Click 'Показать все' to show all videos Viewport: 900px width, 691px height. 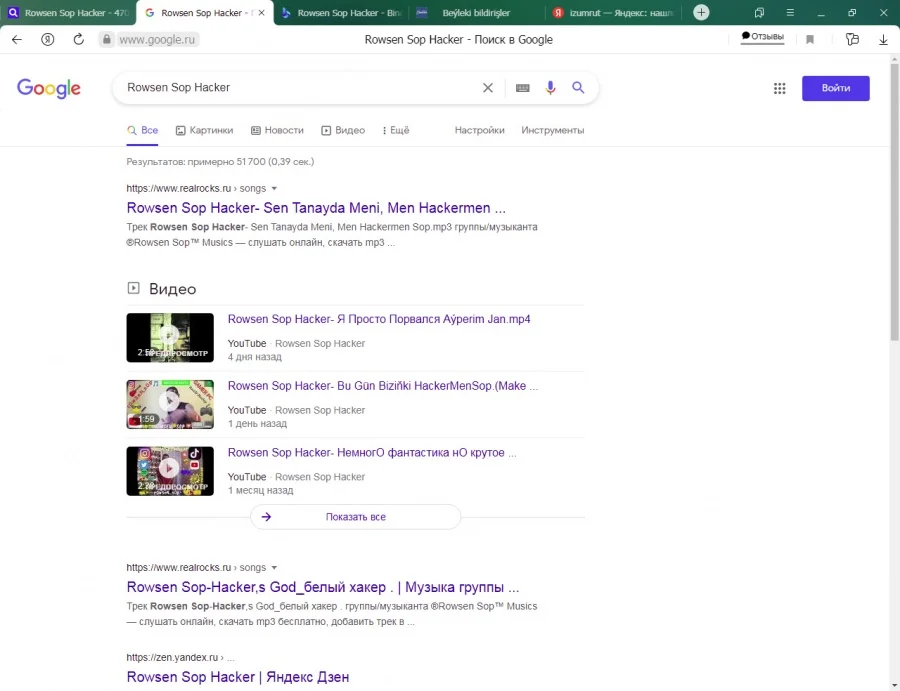355,517
